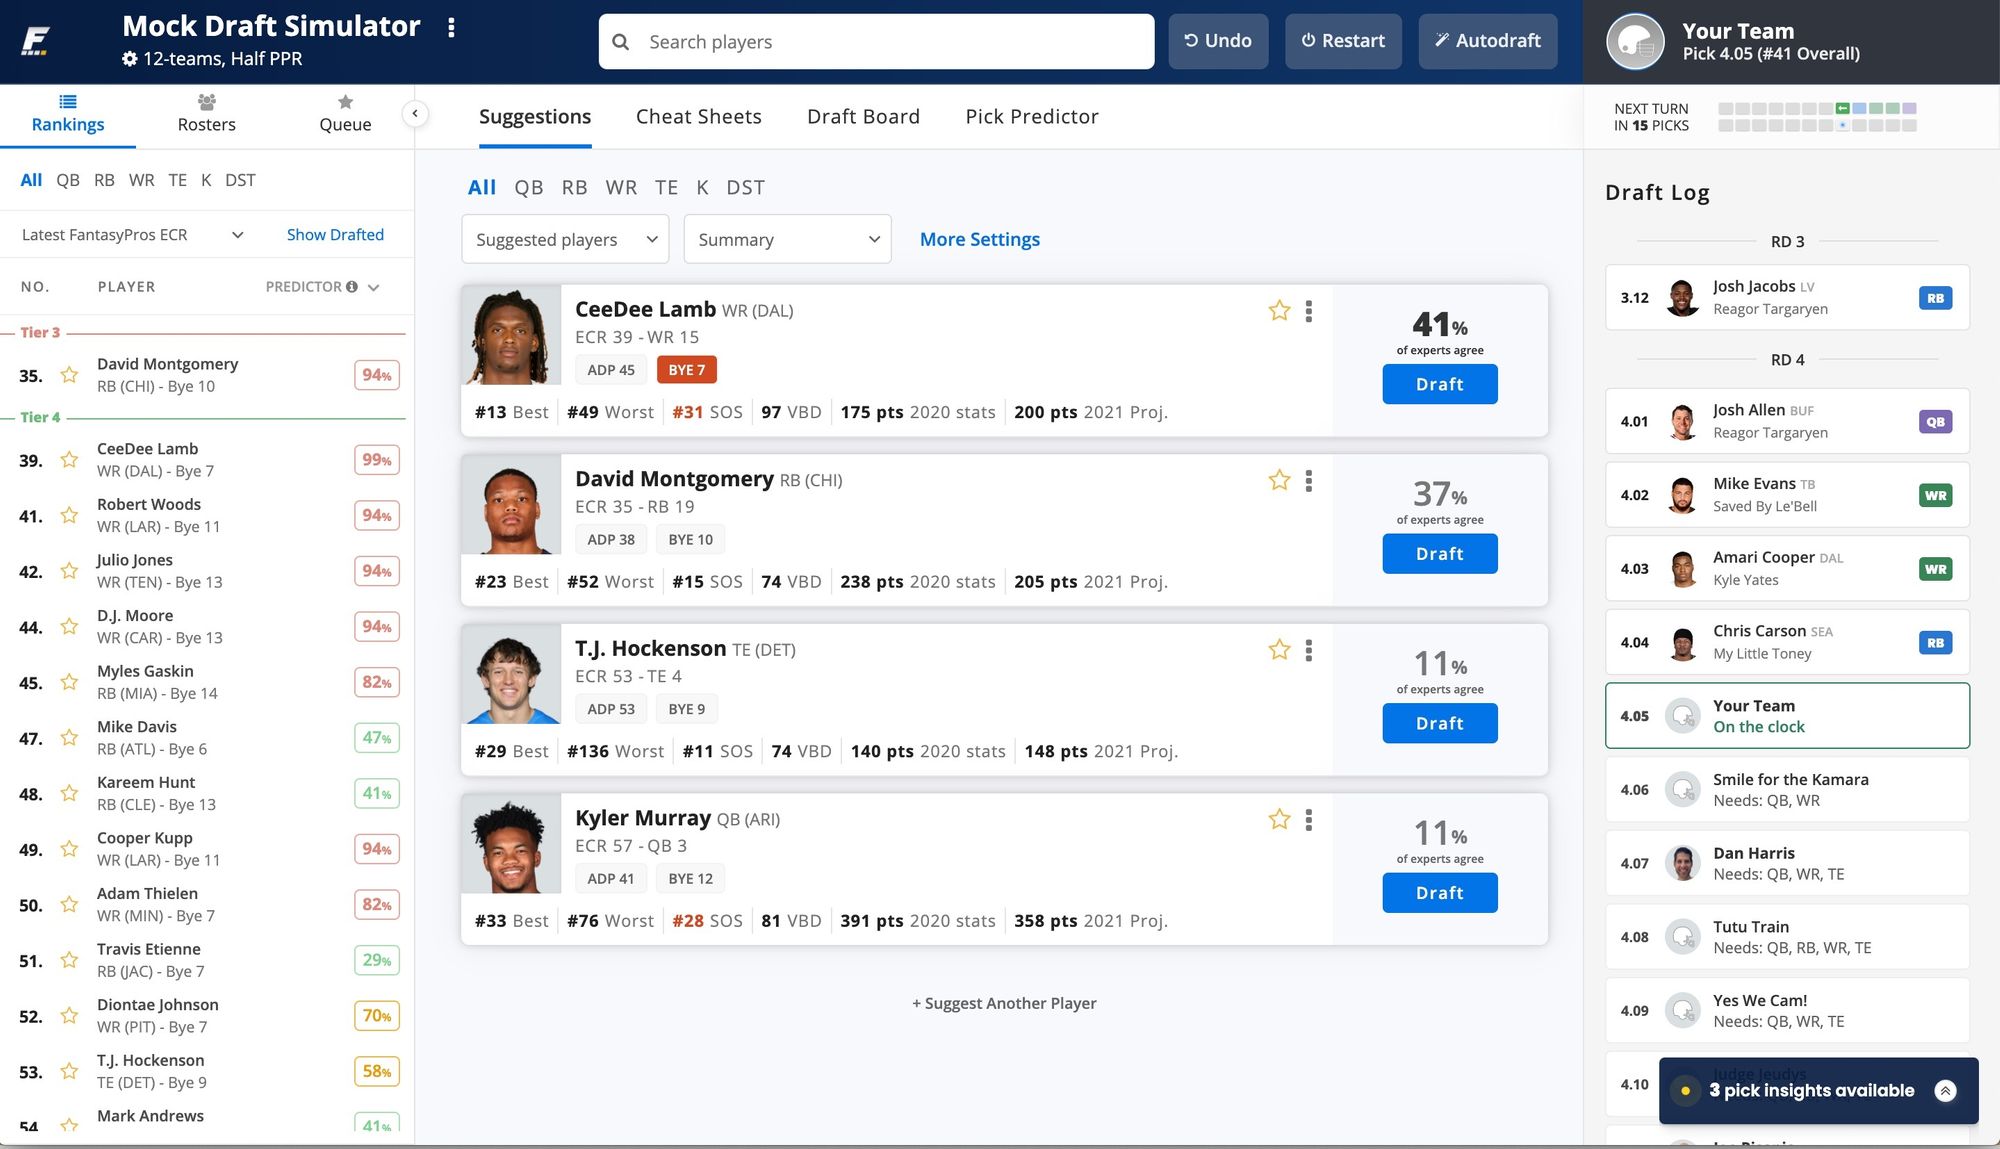Click More Settings expander link
This screenshot has width=2000, height=1149.
pos(979,239)
